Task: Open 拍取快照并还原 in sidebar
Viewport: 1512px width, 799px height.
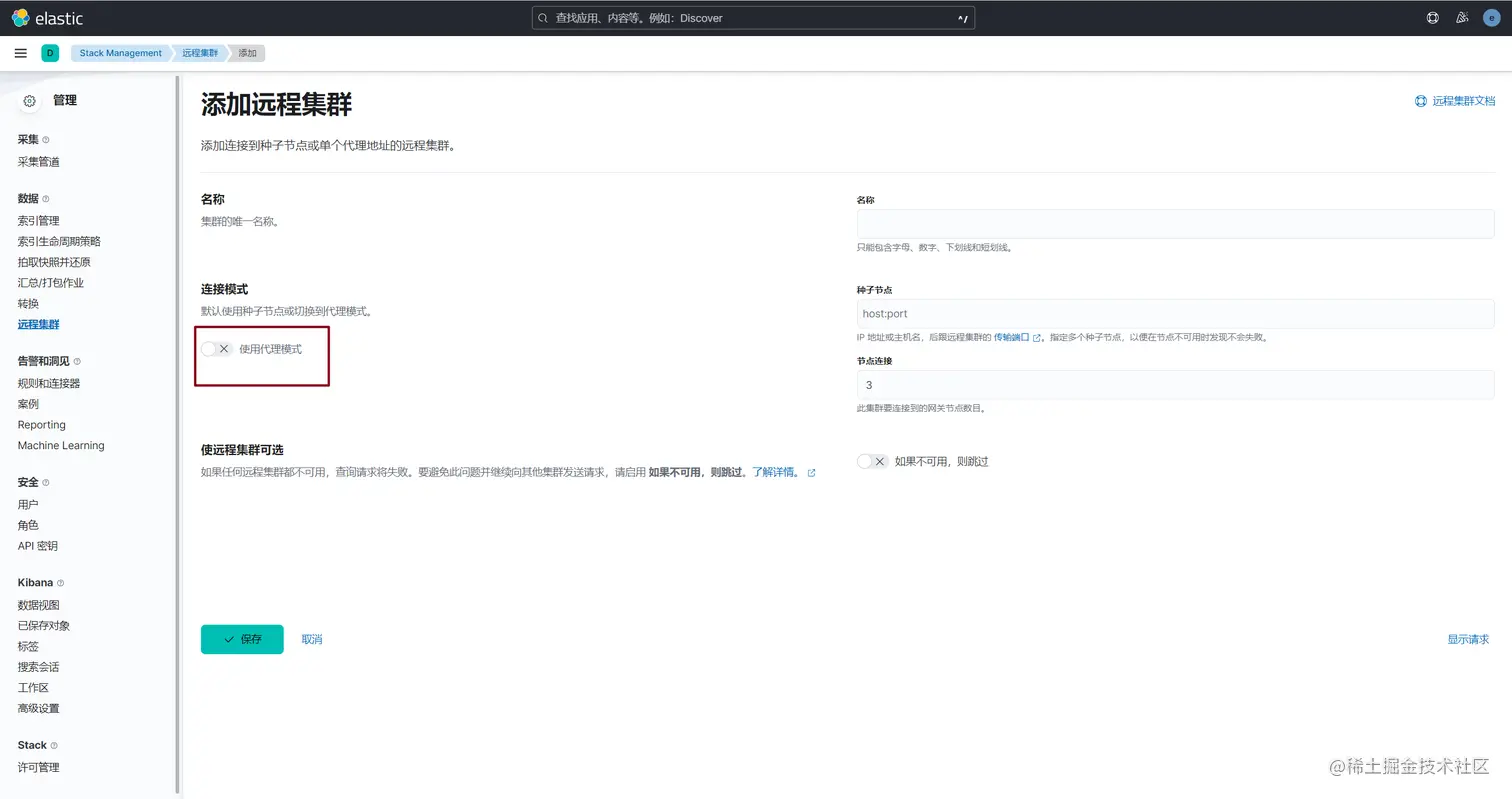Action: click(x=54, y=262)
